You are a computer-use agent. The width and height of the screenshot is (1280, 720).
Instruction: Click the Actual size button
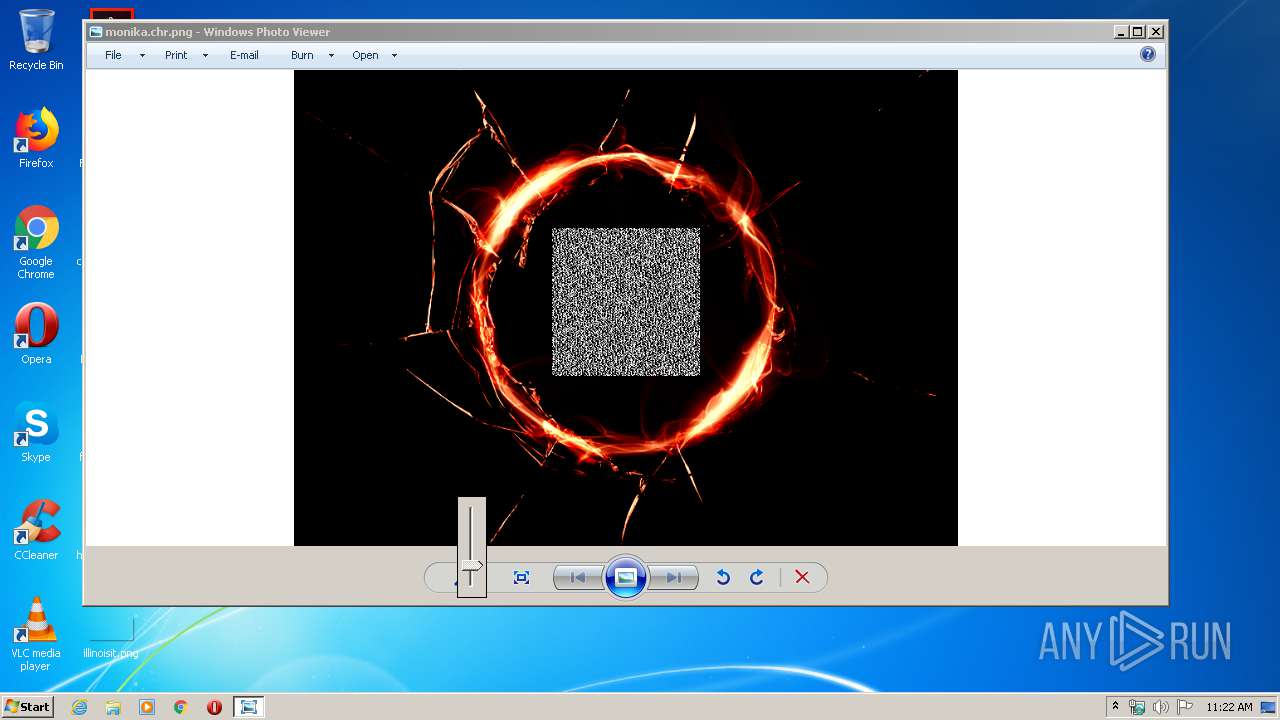pyautogui.click(x=521, y=577)
